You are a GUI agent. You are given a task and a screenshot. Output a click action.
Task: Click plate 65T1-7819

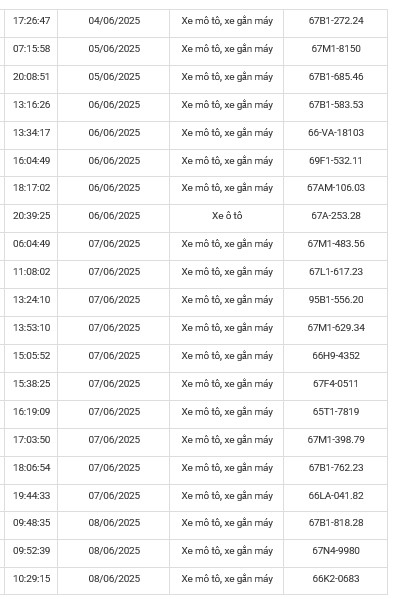click(336, 411)
